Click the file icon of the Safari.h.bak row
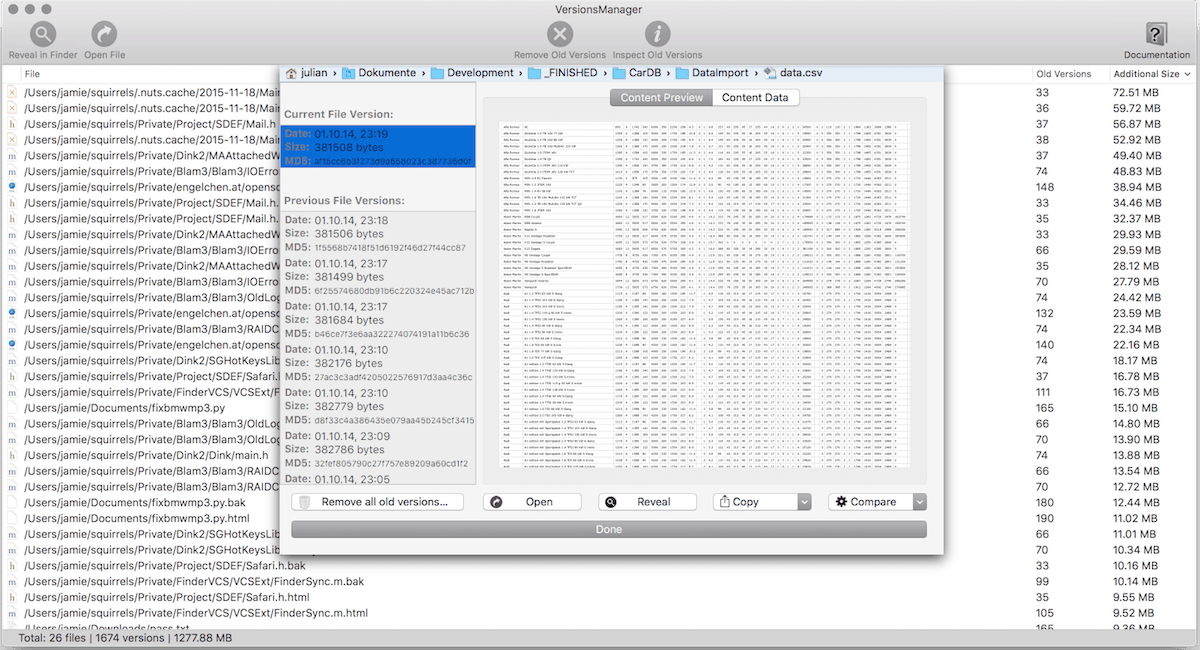This screenshot has height=650, width=1200. pyautogui.click(x=12, y=565)
